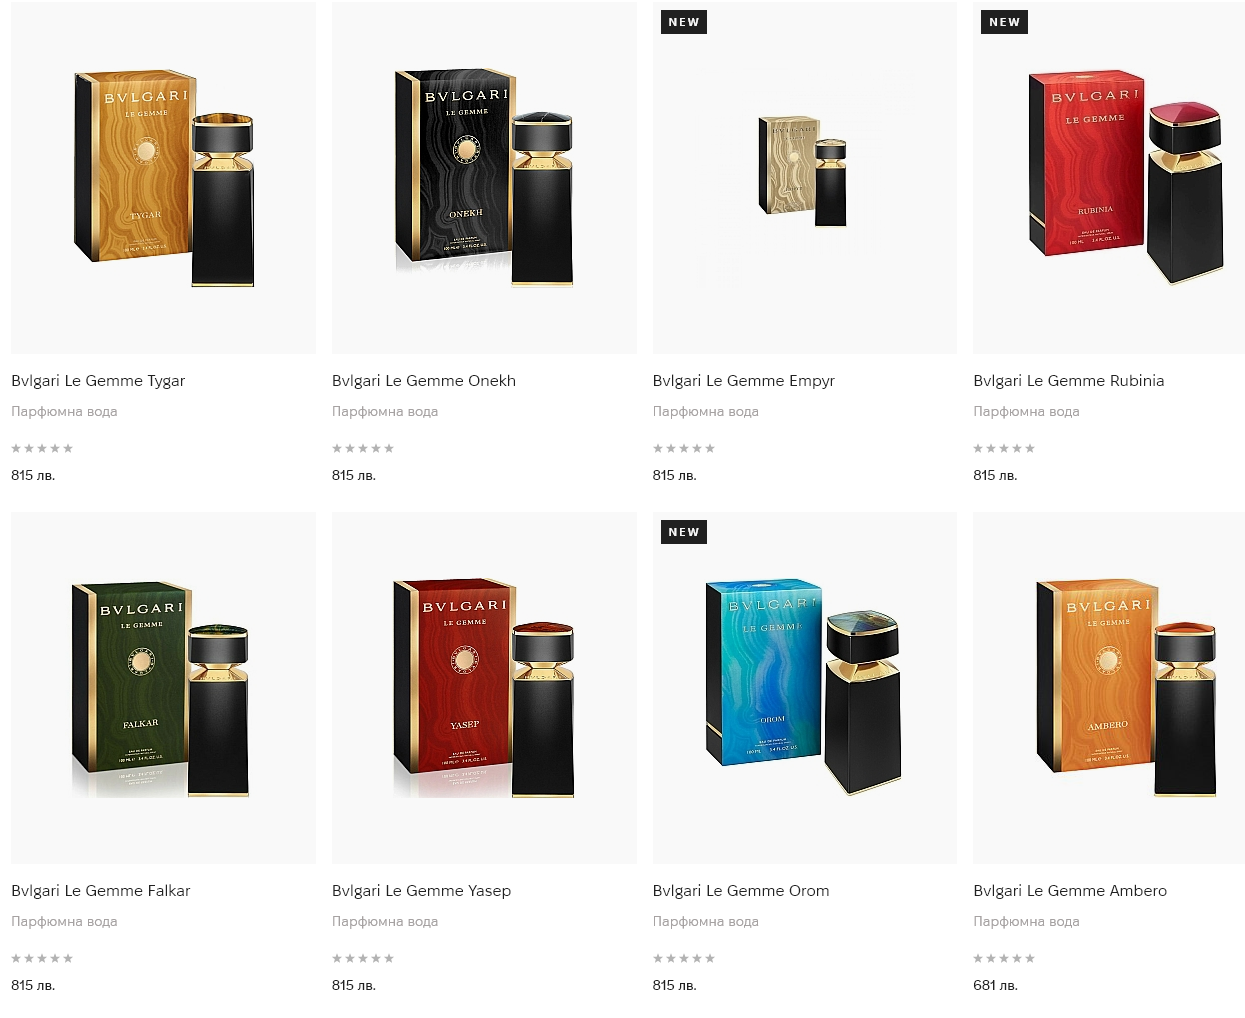This screenshot has height=1018, width=1245.
Task: Click the Bvlgari Le Gemme Rubinia title link
Action: tap(1069, 381)
